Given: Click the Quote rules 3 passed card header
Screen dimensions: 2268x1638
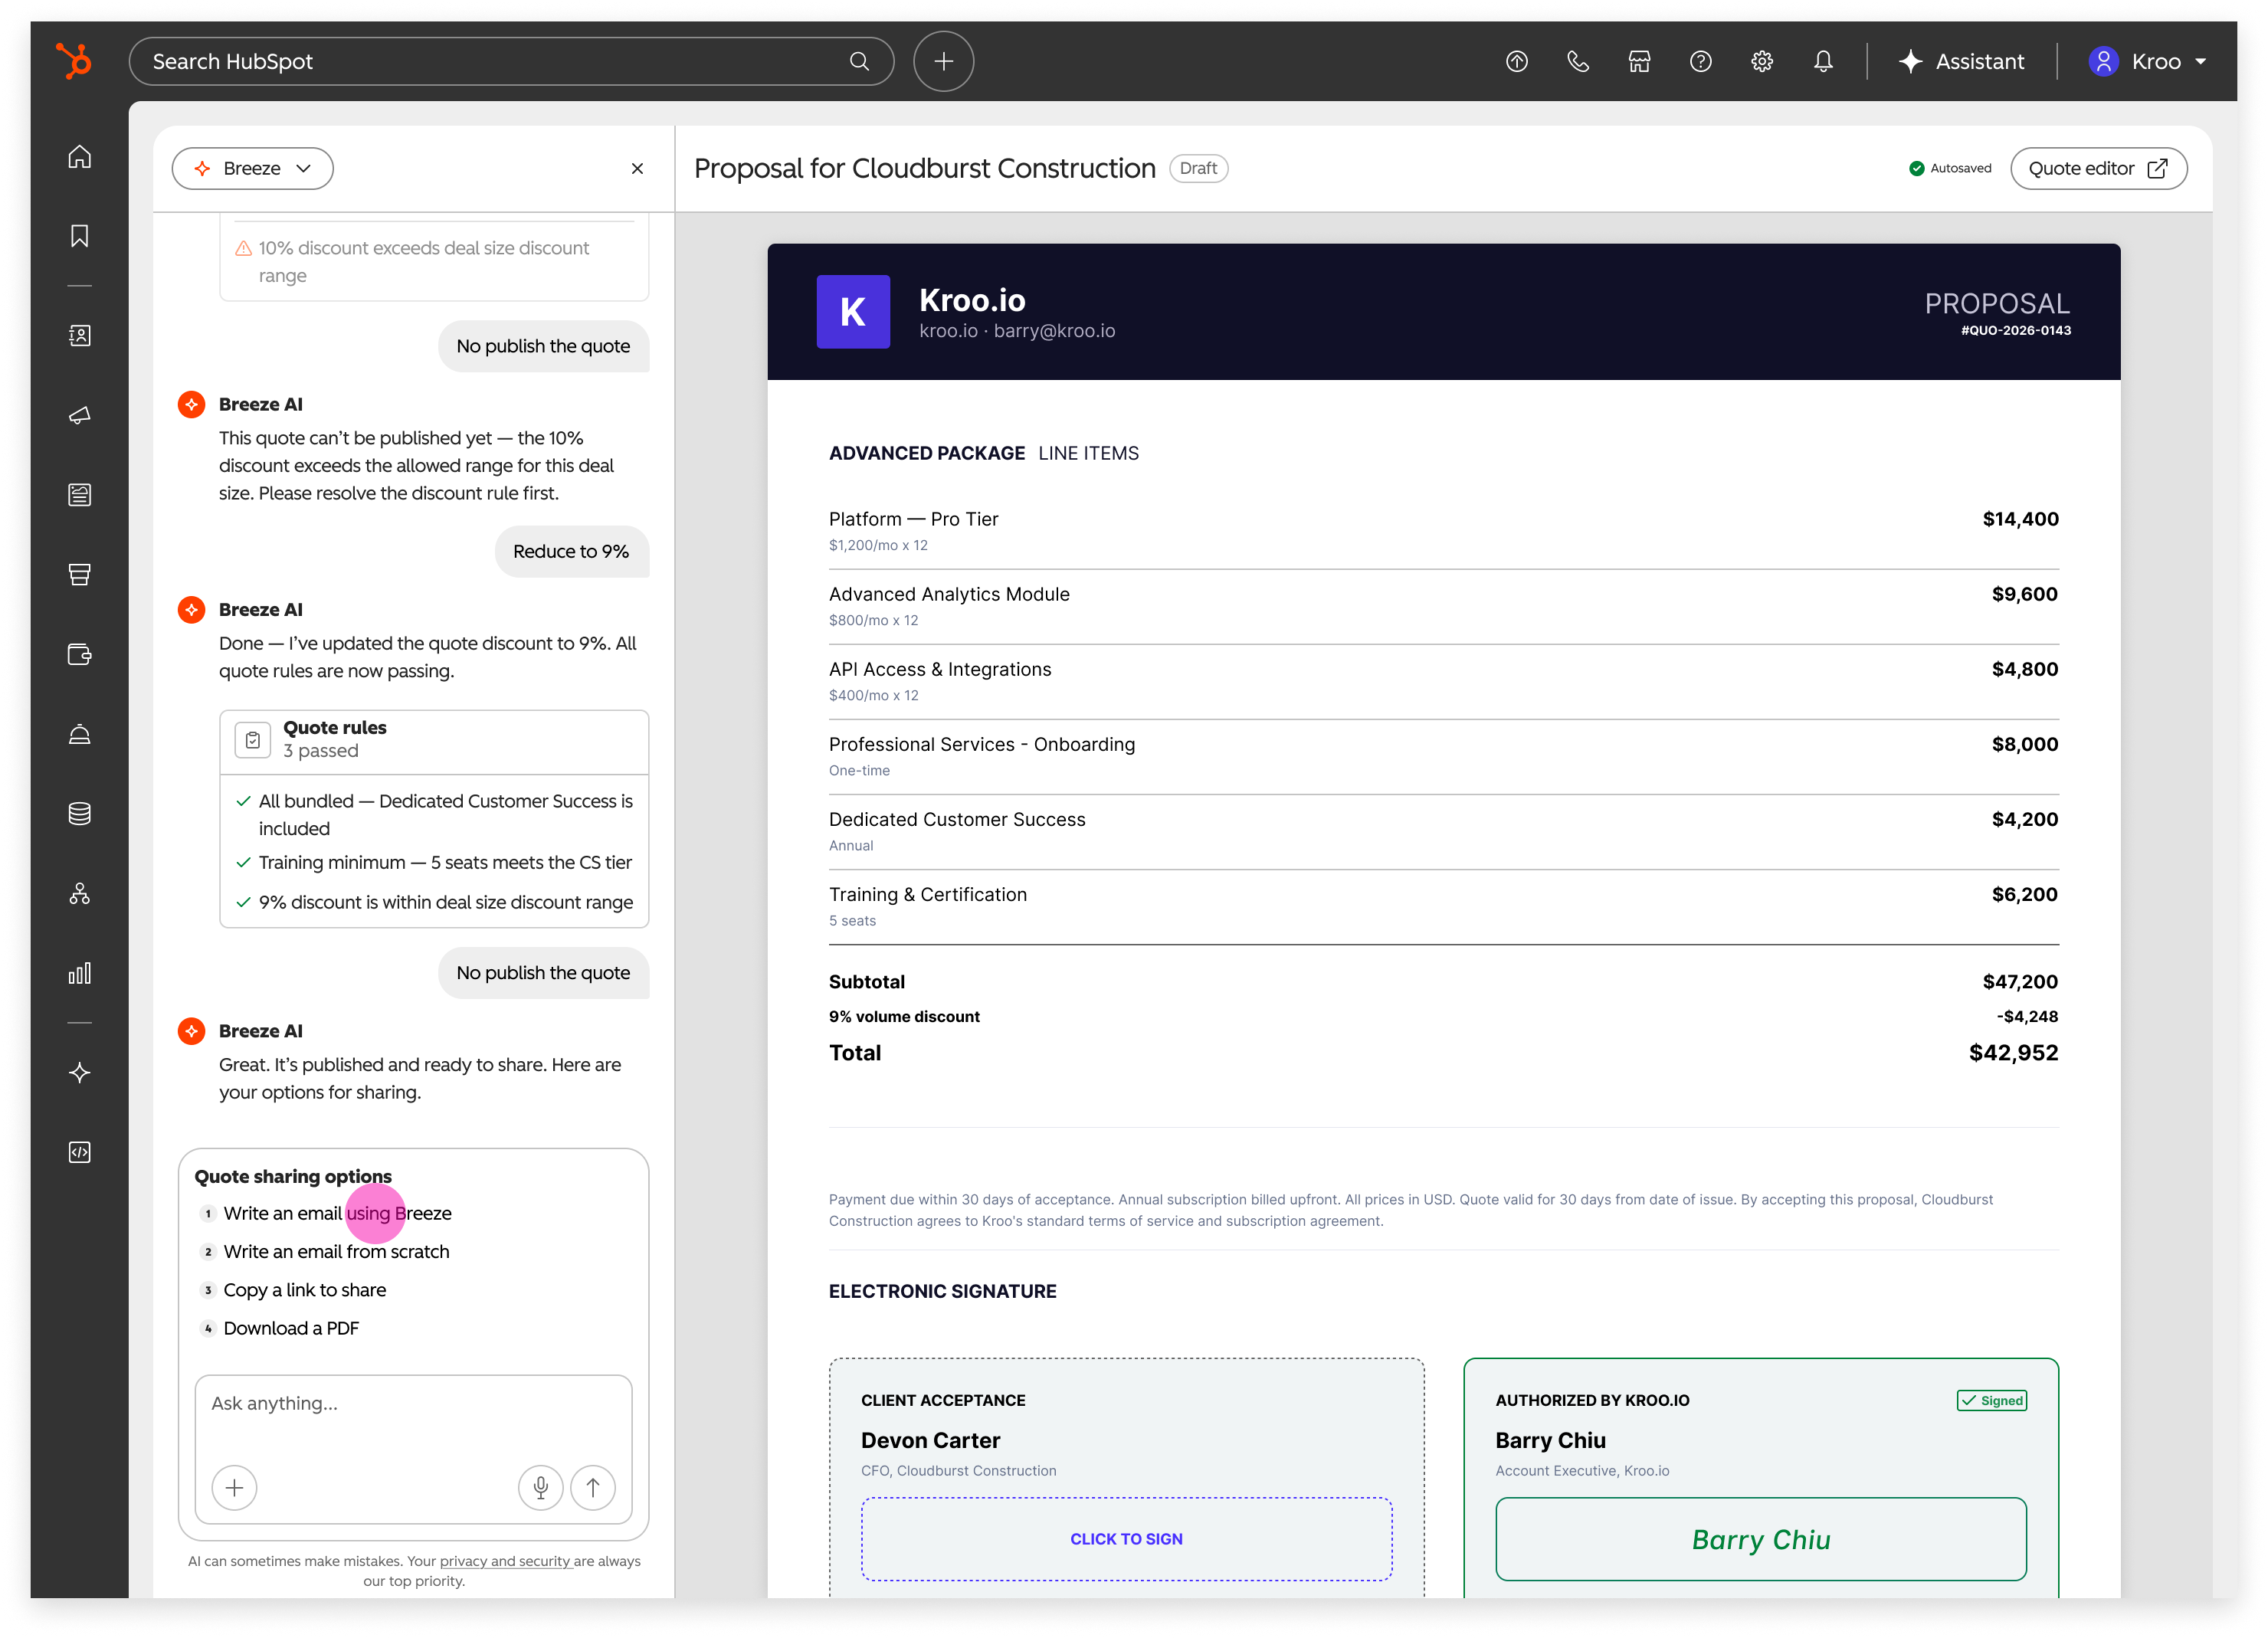Looking at the screenshot, I should point(434,740).
